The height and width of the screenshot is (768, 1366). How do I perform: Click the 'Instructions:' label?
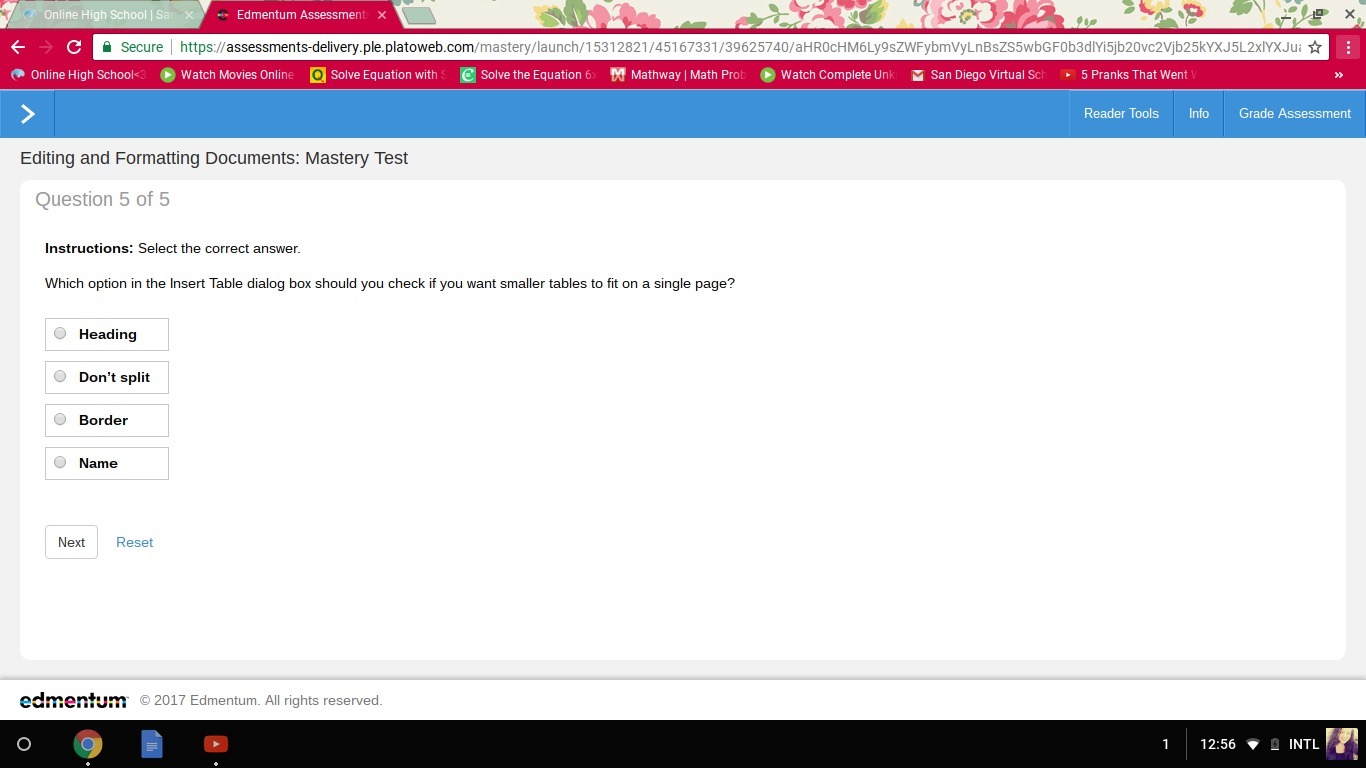[x=89, y=248]
